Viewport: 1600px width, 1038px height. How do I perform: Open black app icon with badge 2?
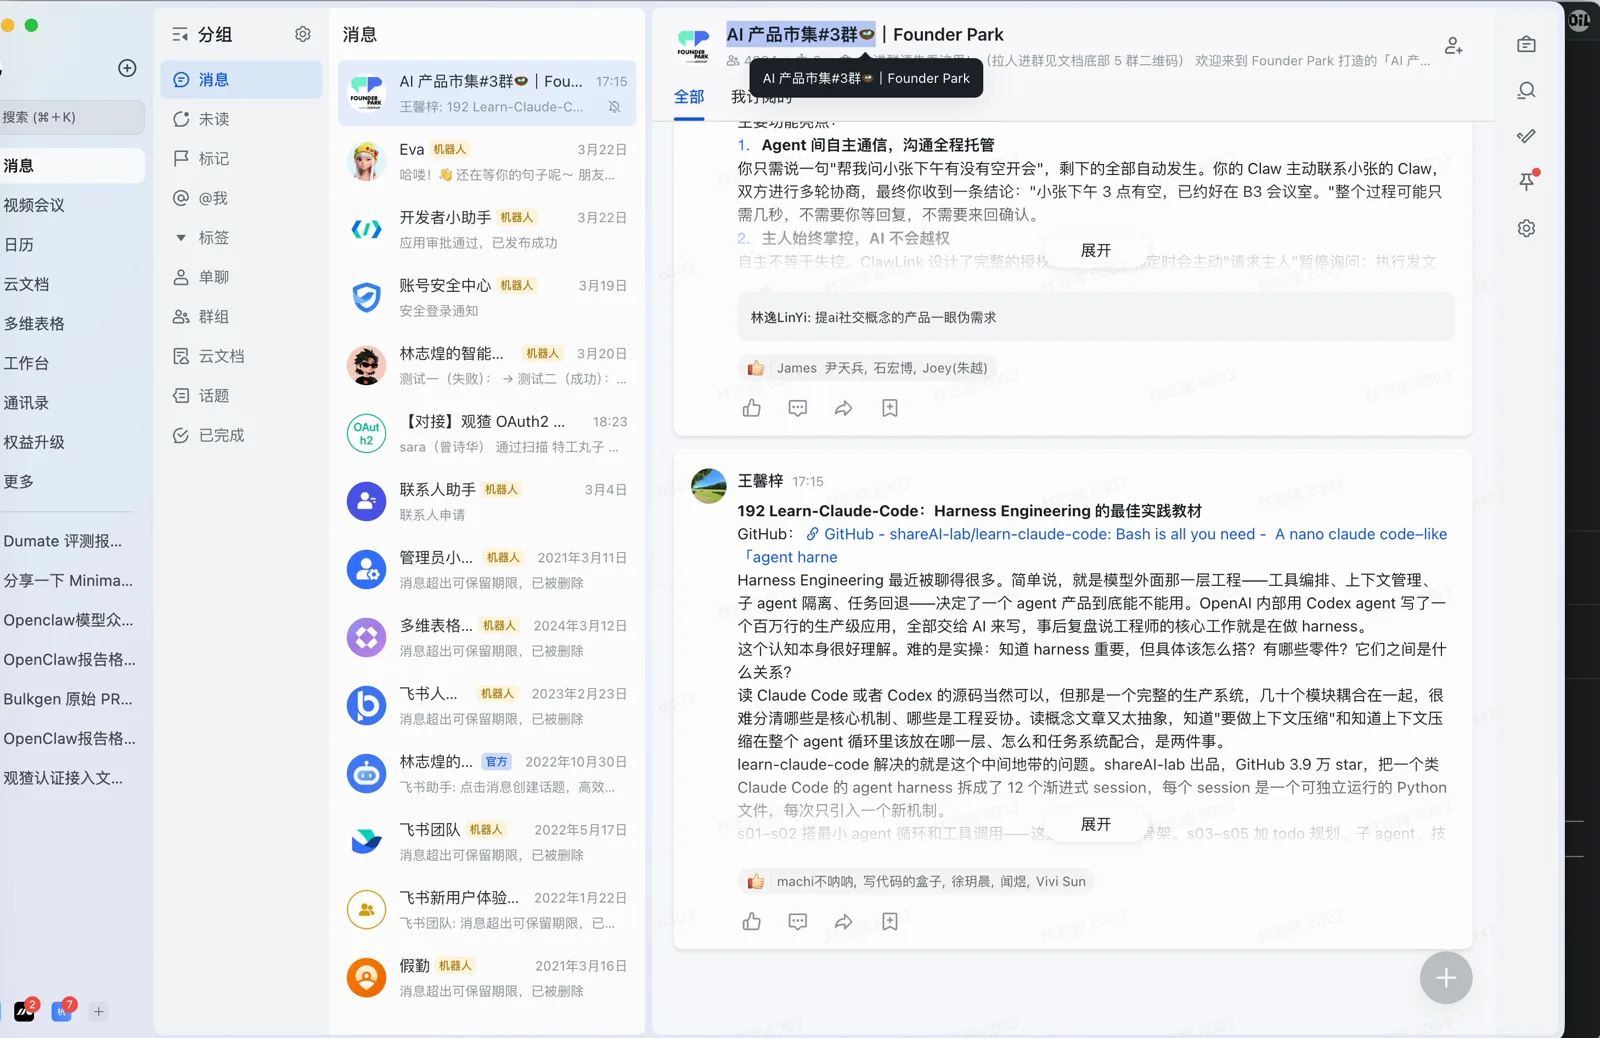pyautogui.click(x=25, y=1011)
